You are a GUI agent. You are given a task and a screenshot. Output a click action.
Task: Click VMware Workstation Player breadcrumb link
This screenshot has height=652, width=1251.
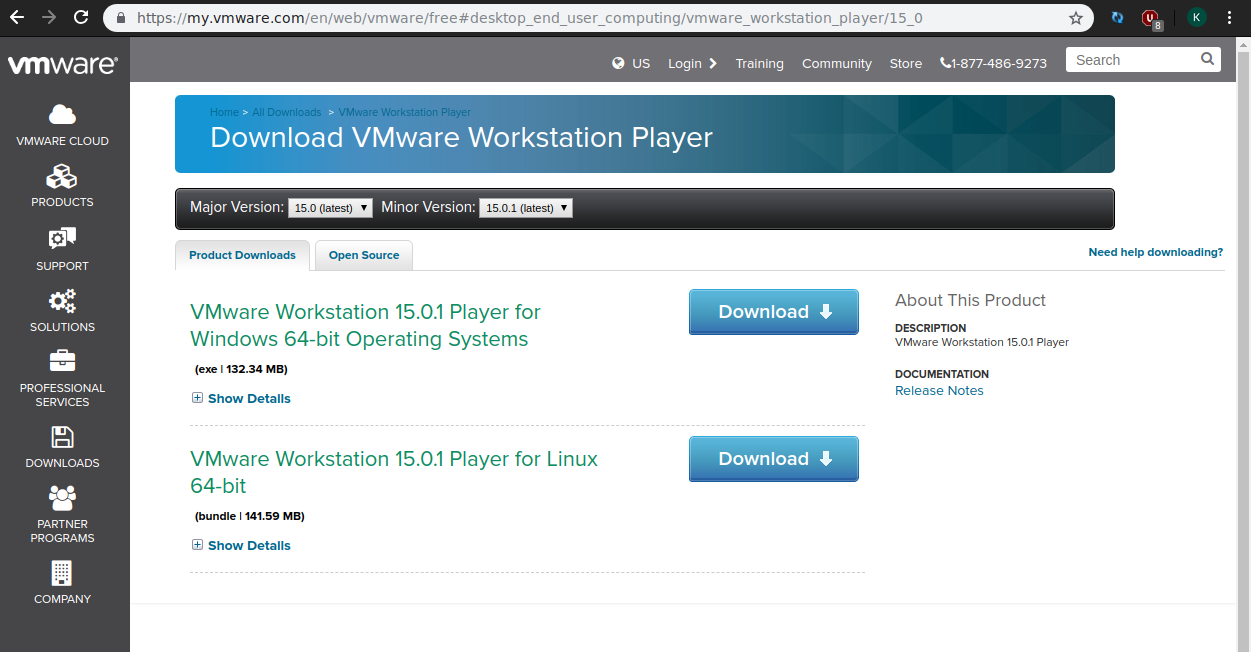[405, 112]
